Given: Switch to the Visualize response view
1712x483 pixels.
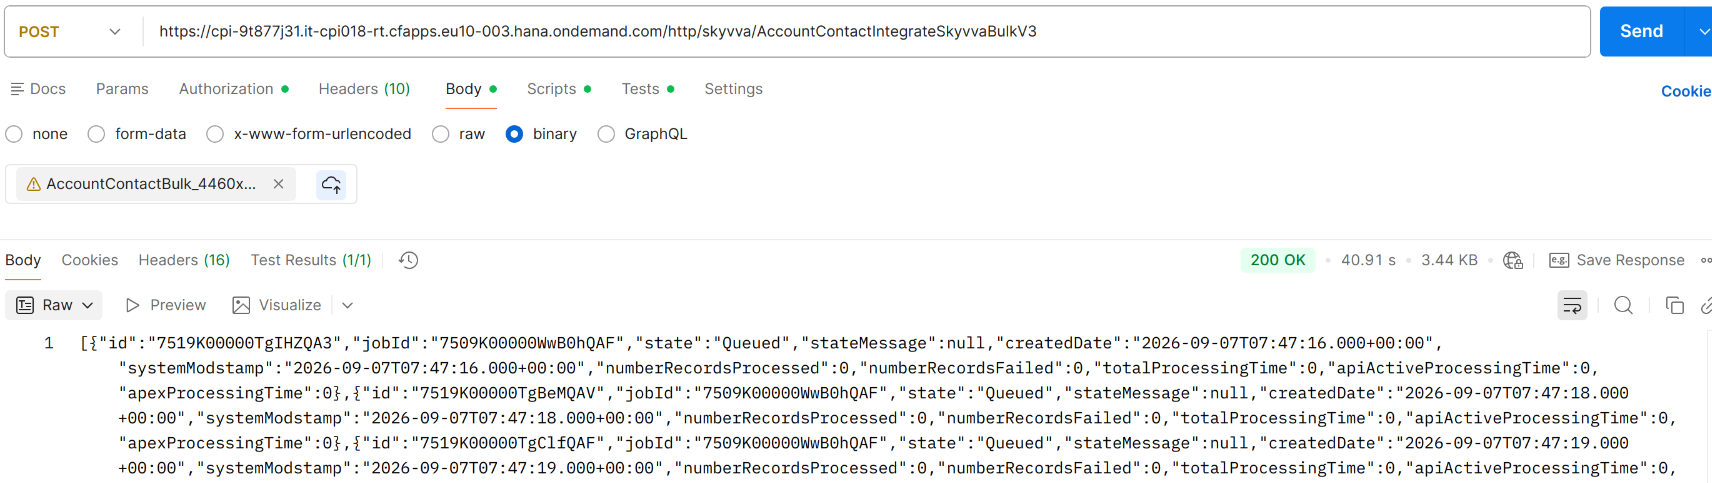Looking at the screenshot, I should coord(277,305).
